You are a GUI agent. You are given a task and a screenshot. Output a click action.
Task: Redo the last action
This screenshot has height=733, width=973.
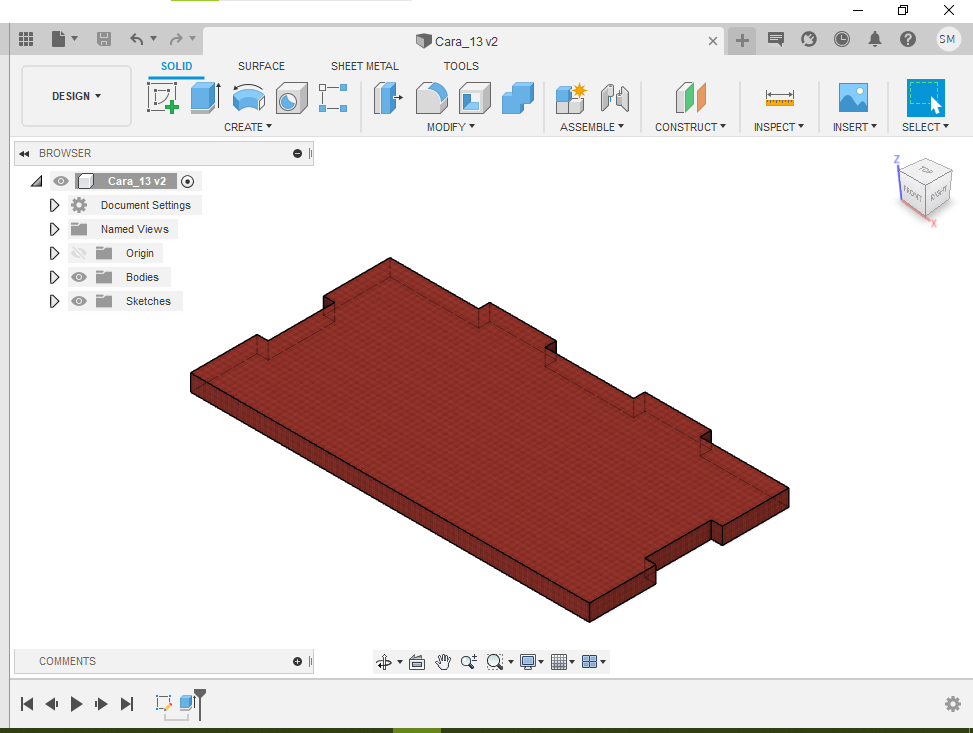click(x=176, y=39)
